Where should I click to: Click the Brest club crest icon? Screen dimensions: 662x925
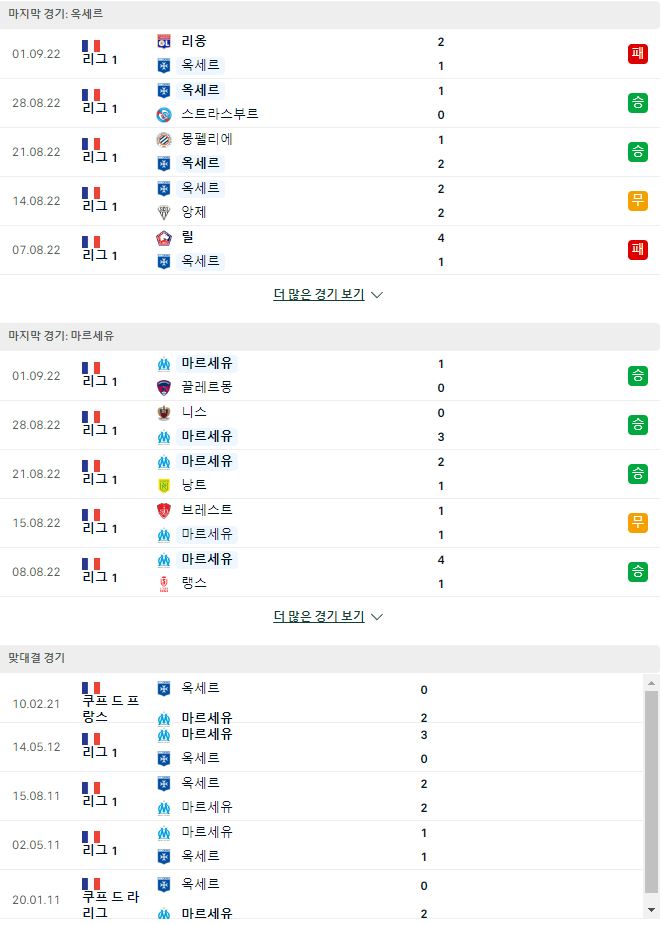pos(164,510)
